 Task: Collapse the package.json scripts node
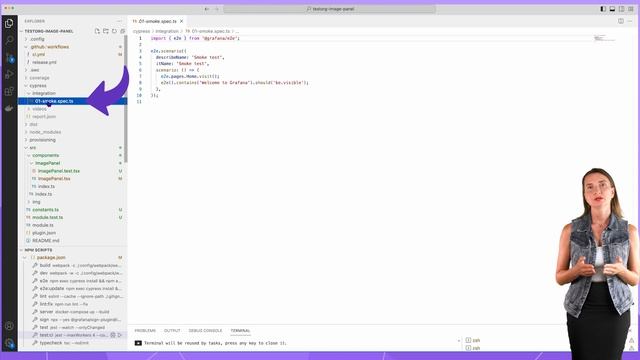[x=25, y=258]
